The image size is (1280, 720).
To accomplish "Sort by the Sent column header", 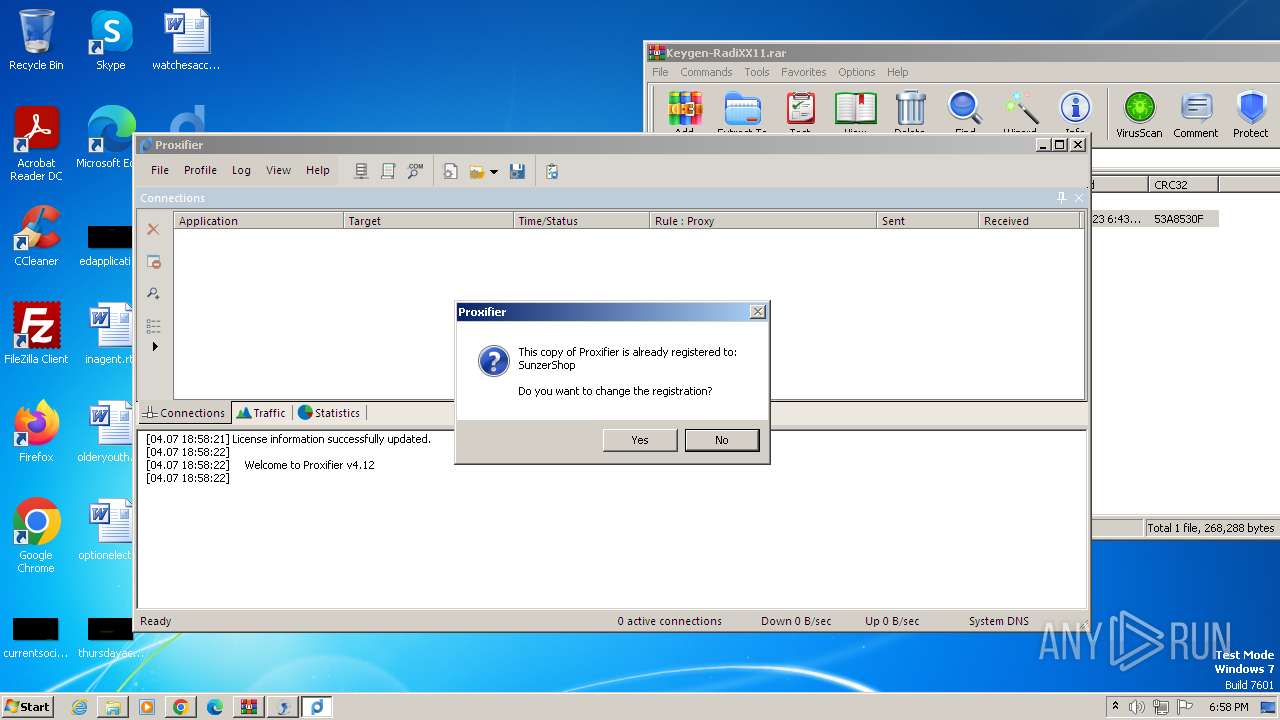I will click(x=927, y=221).
